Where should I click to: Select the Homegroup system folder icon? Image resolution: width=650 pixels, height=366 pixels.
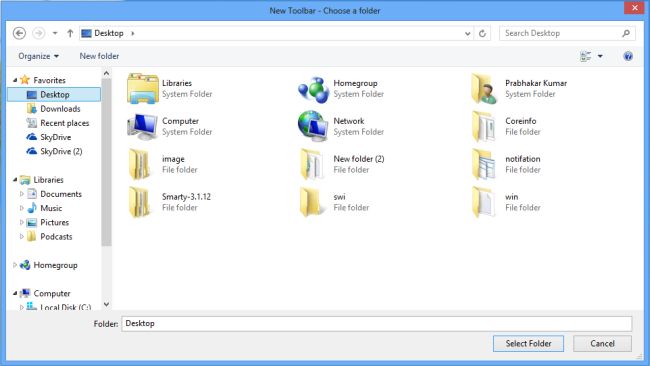[313, 89]
